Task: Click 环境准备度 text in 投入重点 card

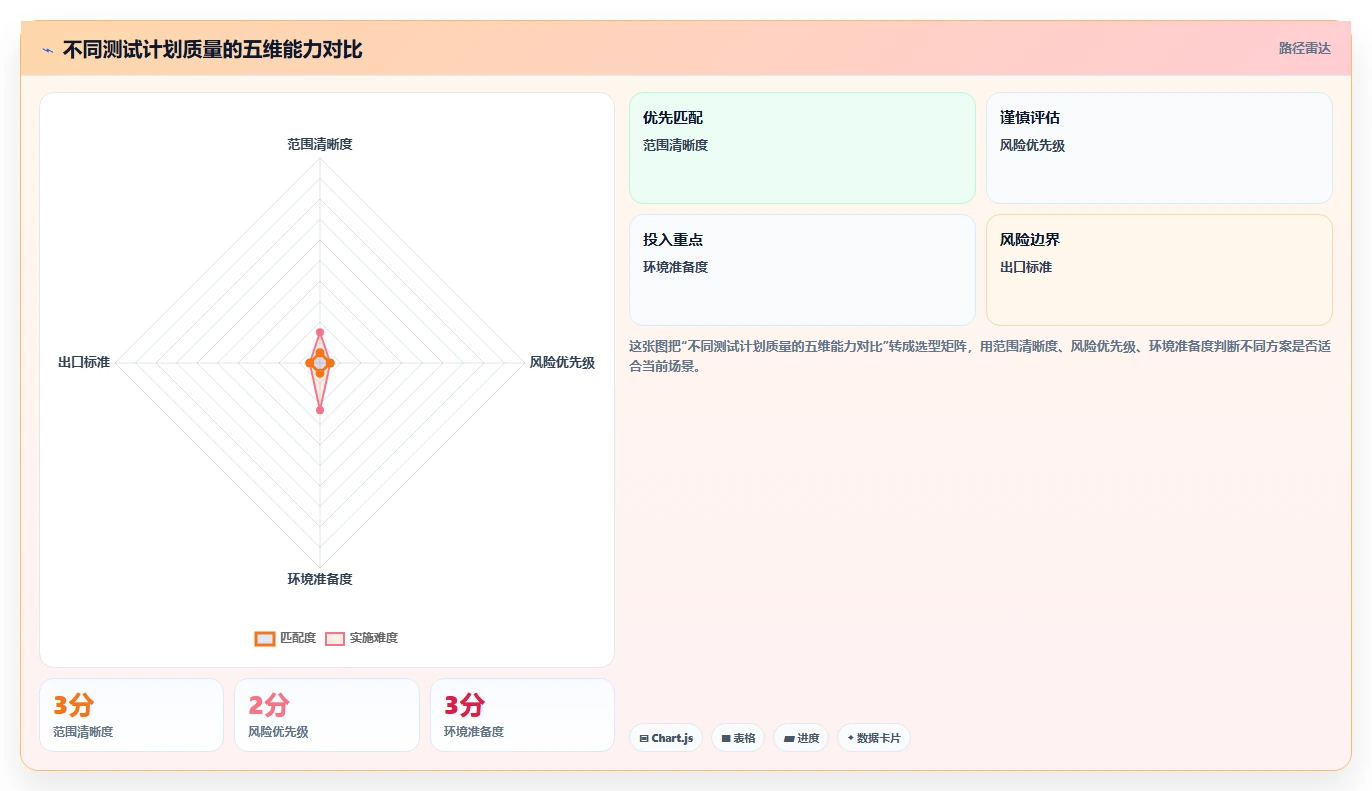Action: tap(675, 267)
